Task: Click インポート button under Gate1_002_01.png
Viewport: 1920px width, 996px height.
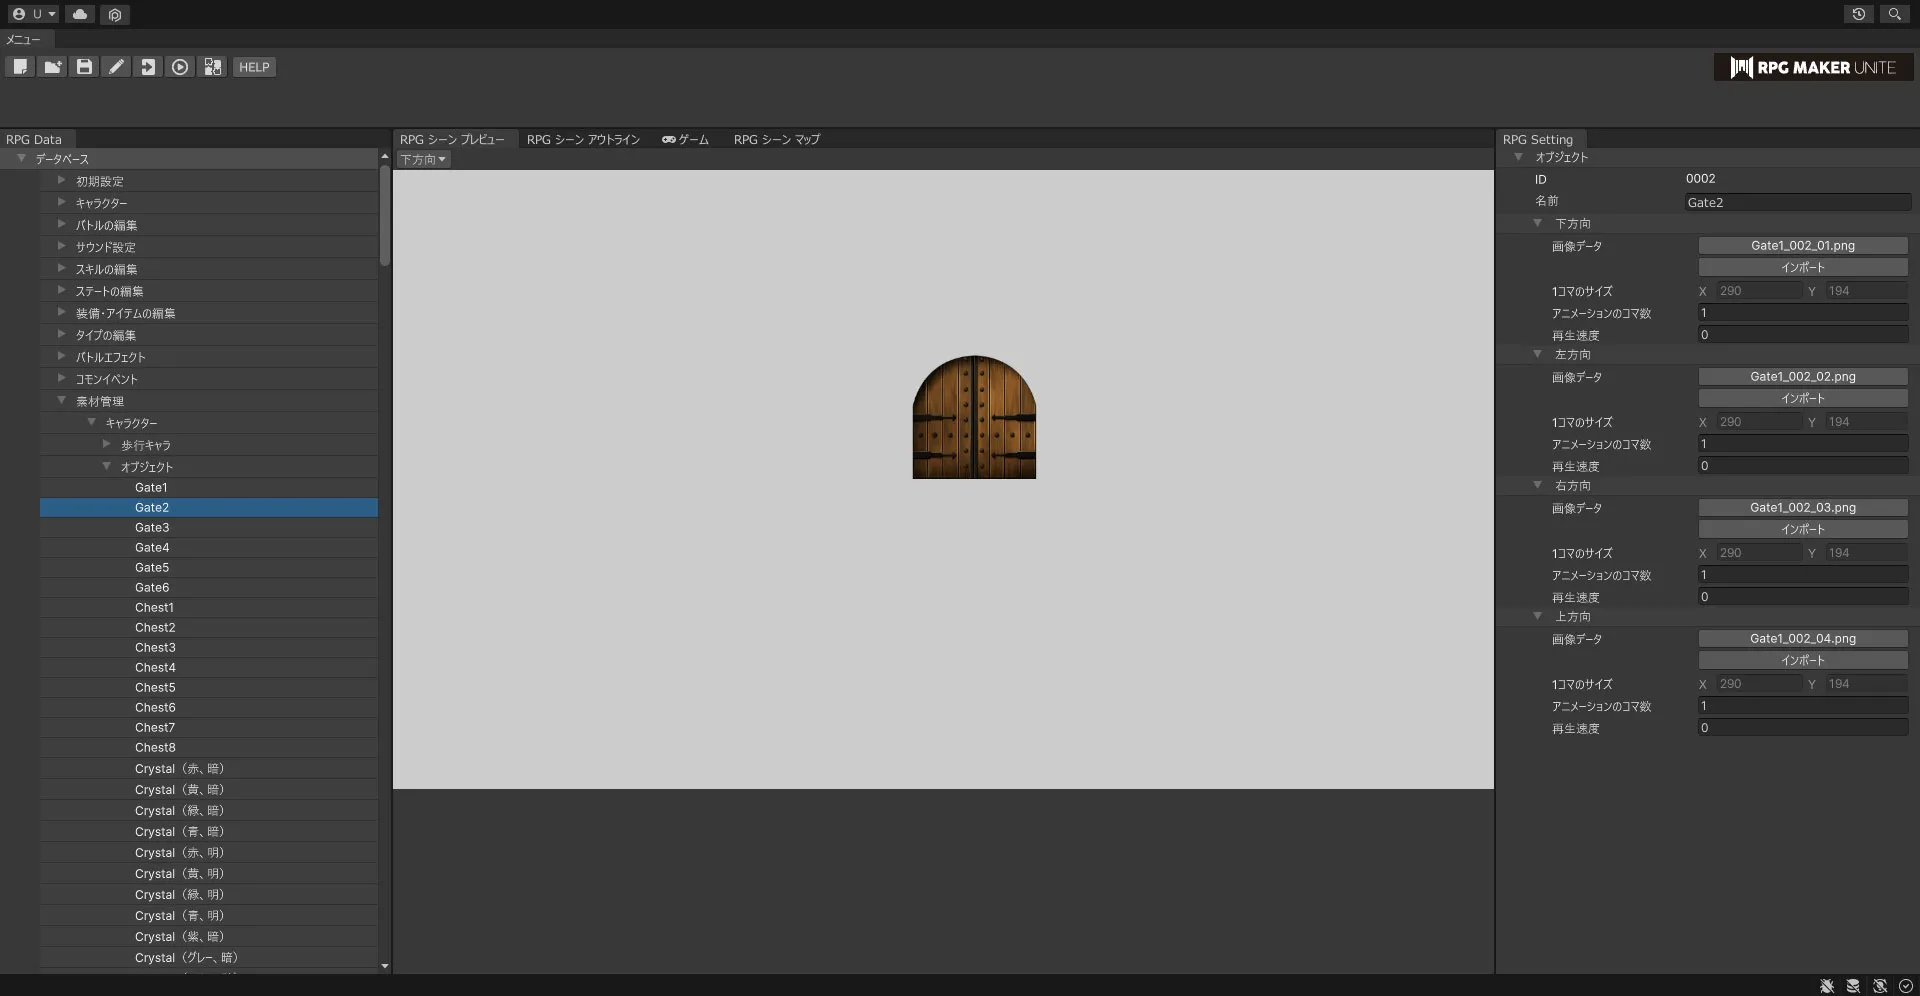Action: pos(1802,268)
